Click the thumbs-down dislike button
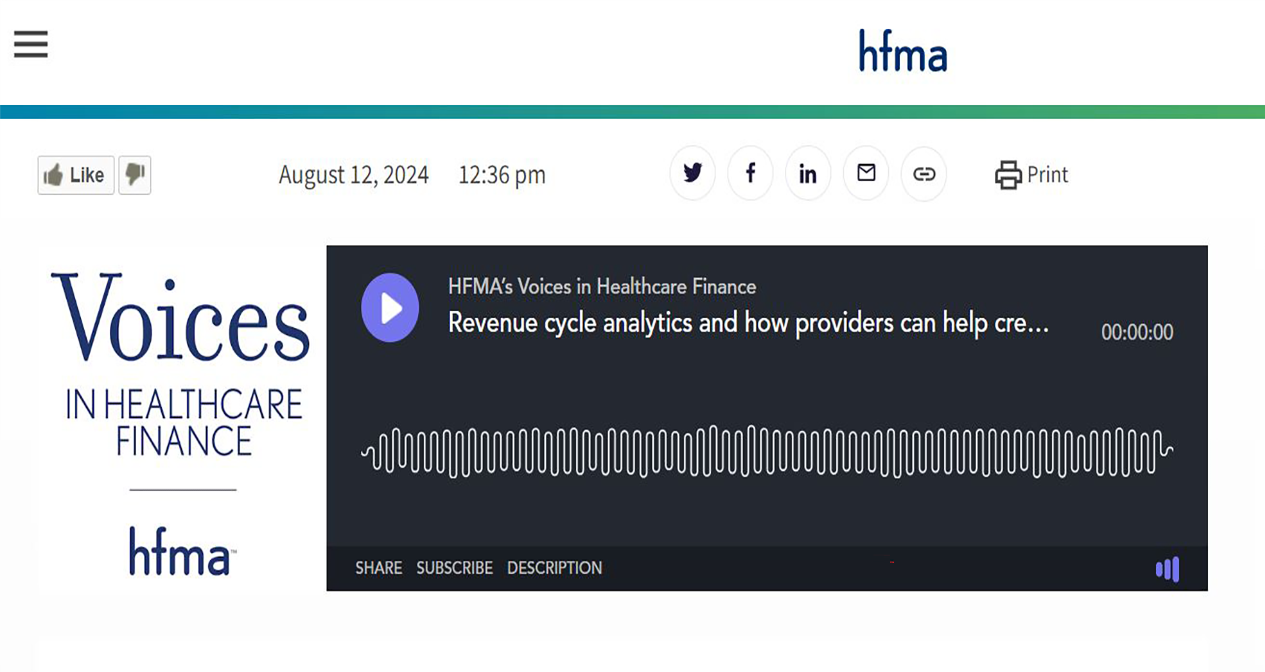The width and height of the screenshot is (1265, 672). [x=135, y=174]
